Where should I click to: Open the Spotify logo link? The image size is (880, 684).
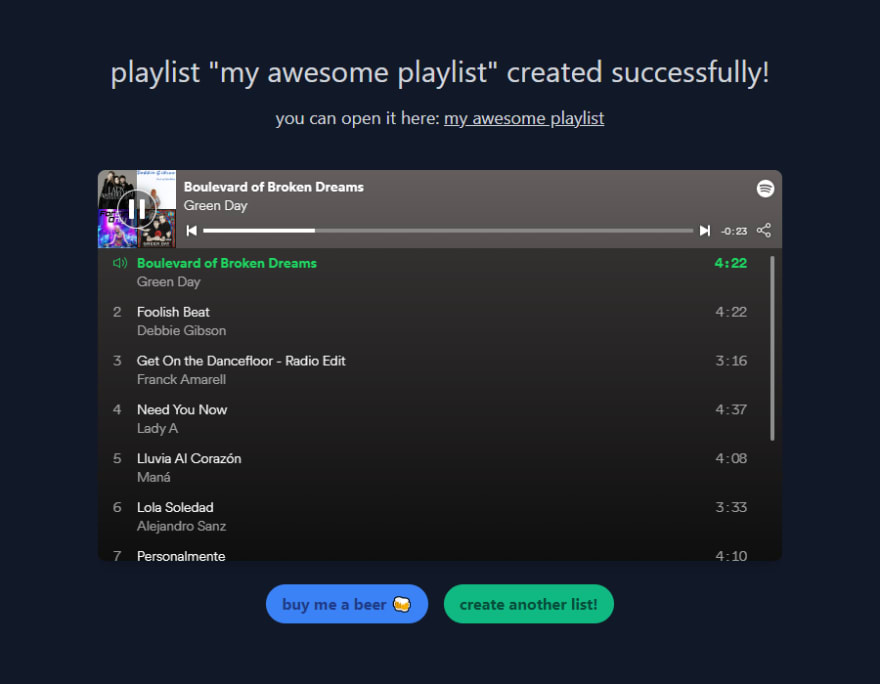(x=765, y=188)
